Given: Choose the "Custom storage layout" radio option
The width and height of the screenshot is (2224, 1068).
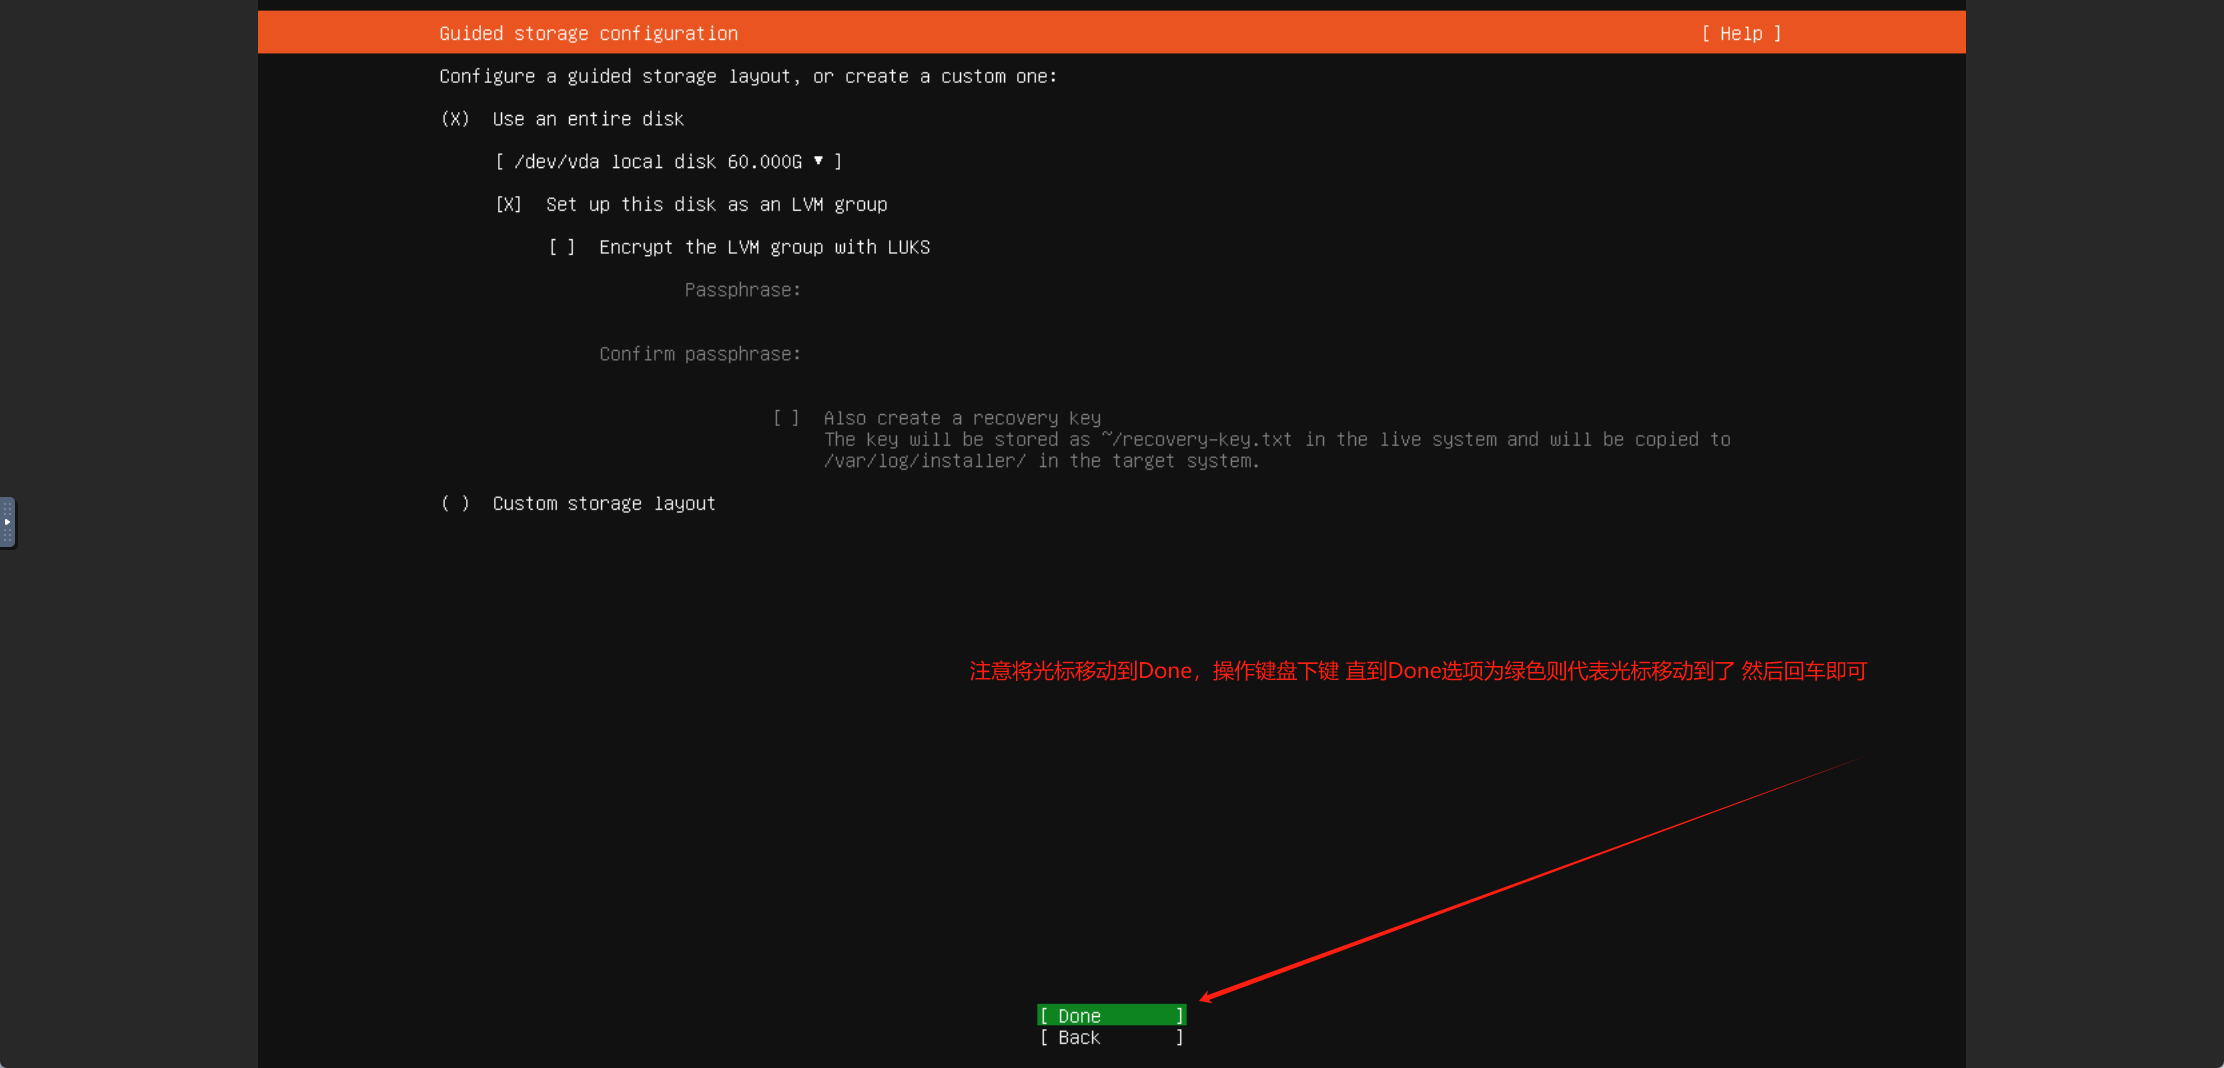Looking at the screenshot, I should pyautogui.click(x=455, y=503).
